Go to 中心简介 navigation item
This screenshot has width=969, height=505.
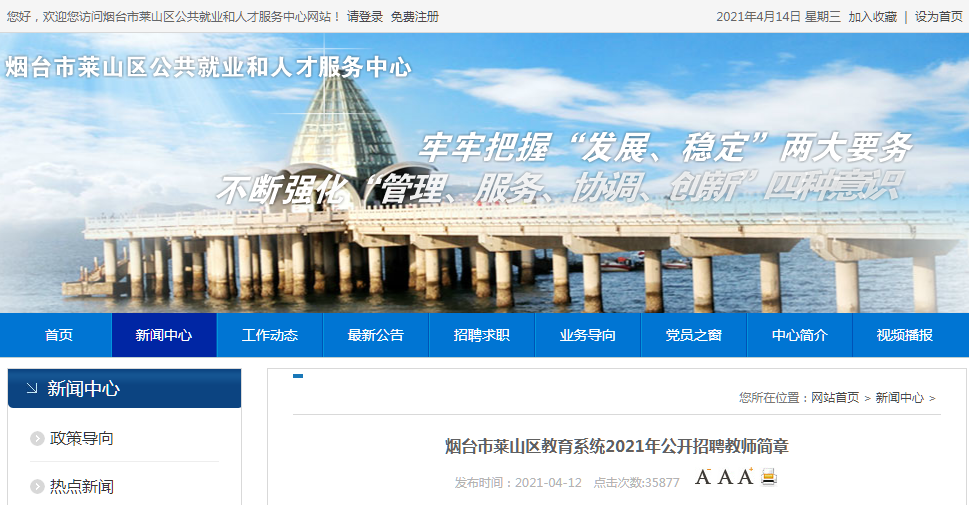tap(800, 335)
